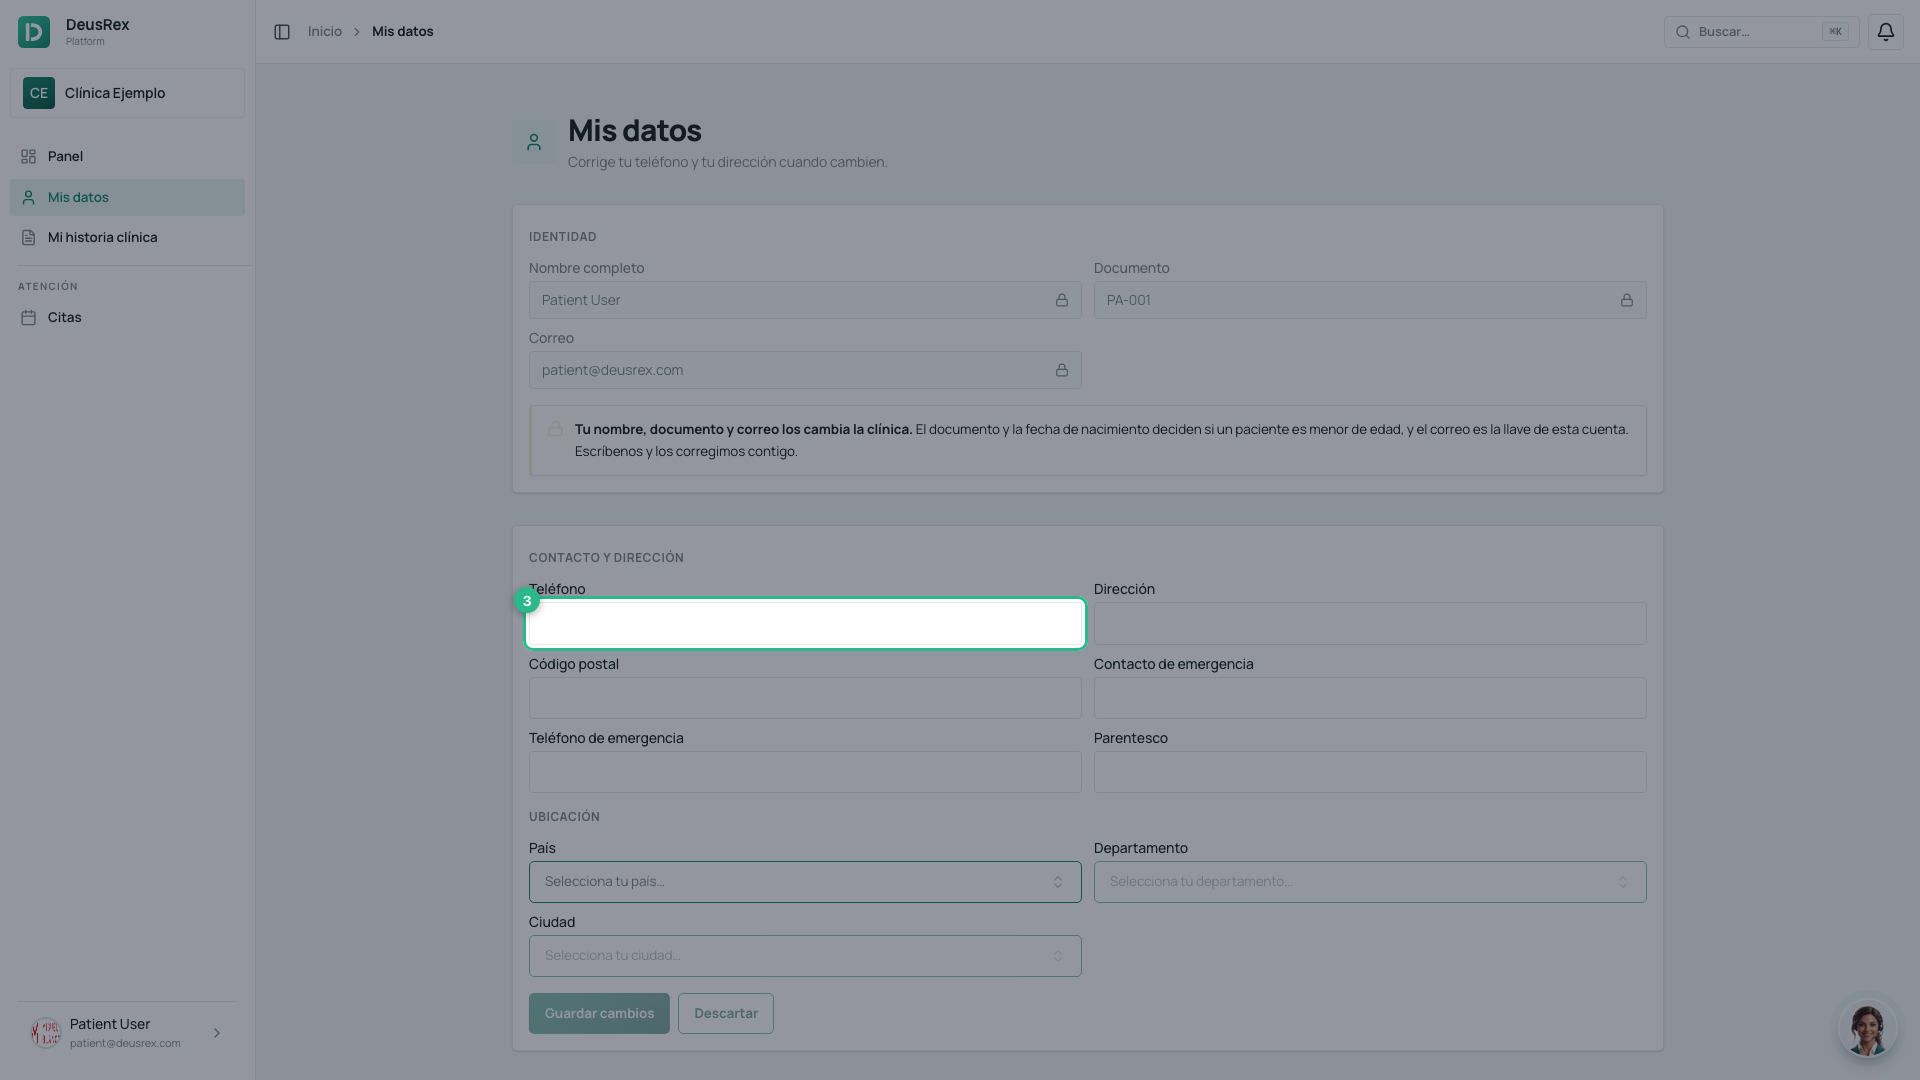This screenshot has height=1080, width=1920.
Task: Click into the Dirección field
Action: pyautogui.click(x=1370, y=624)
